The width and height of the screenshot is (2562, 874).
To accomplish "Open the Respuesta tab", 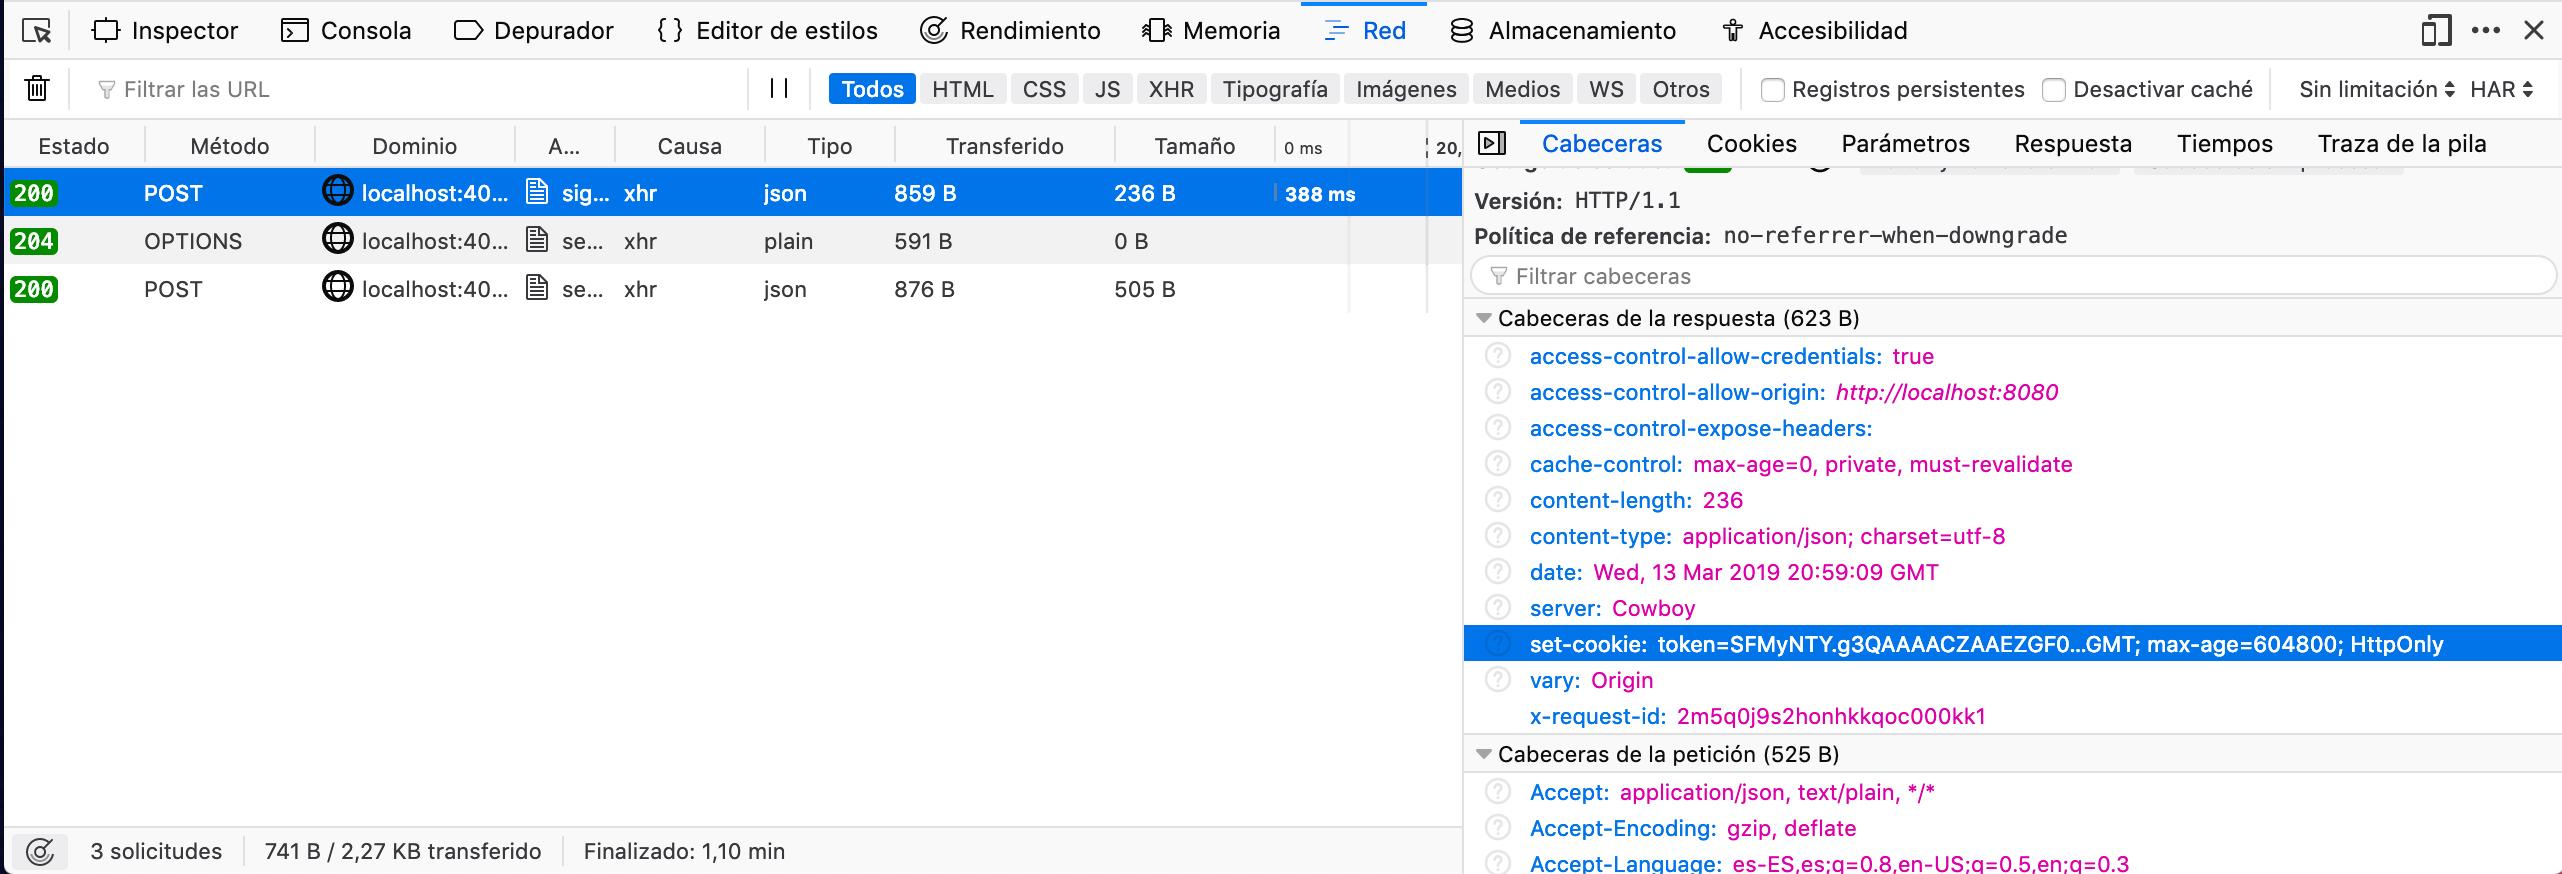I will [x=2073, y=144].
